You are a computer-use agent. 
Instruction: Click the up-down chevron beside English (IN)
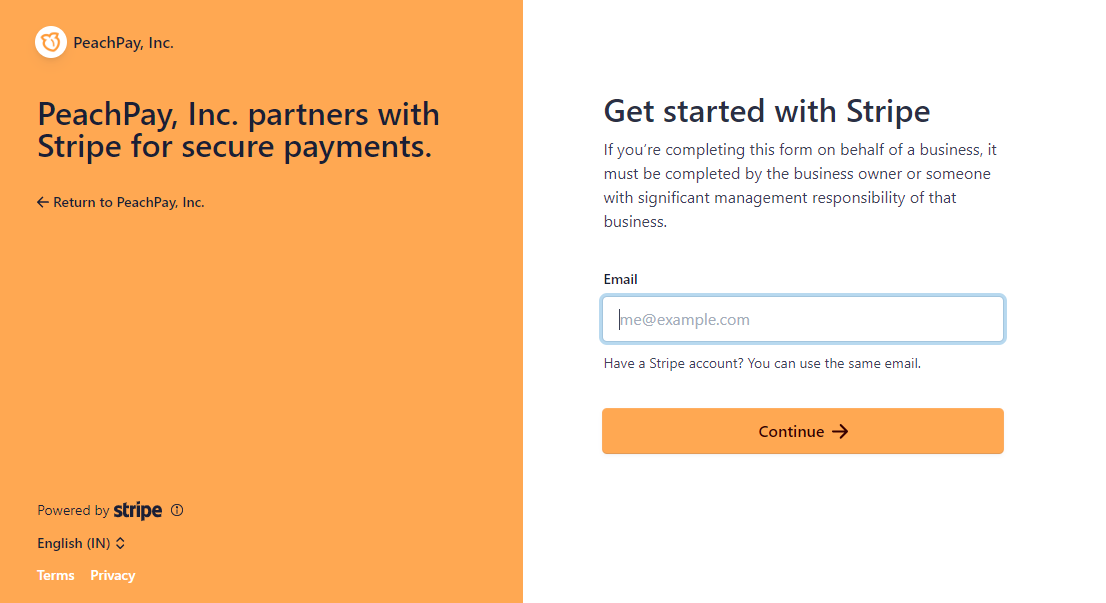tap(121, 543)
